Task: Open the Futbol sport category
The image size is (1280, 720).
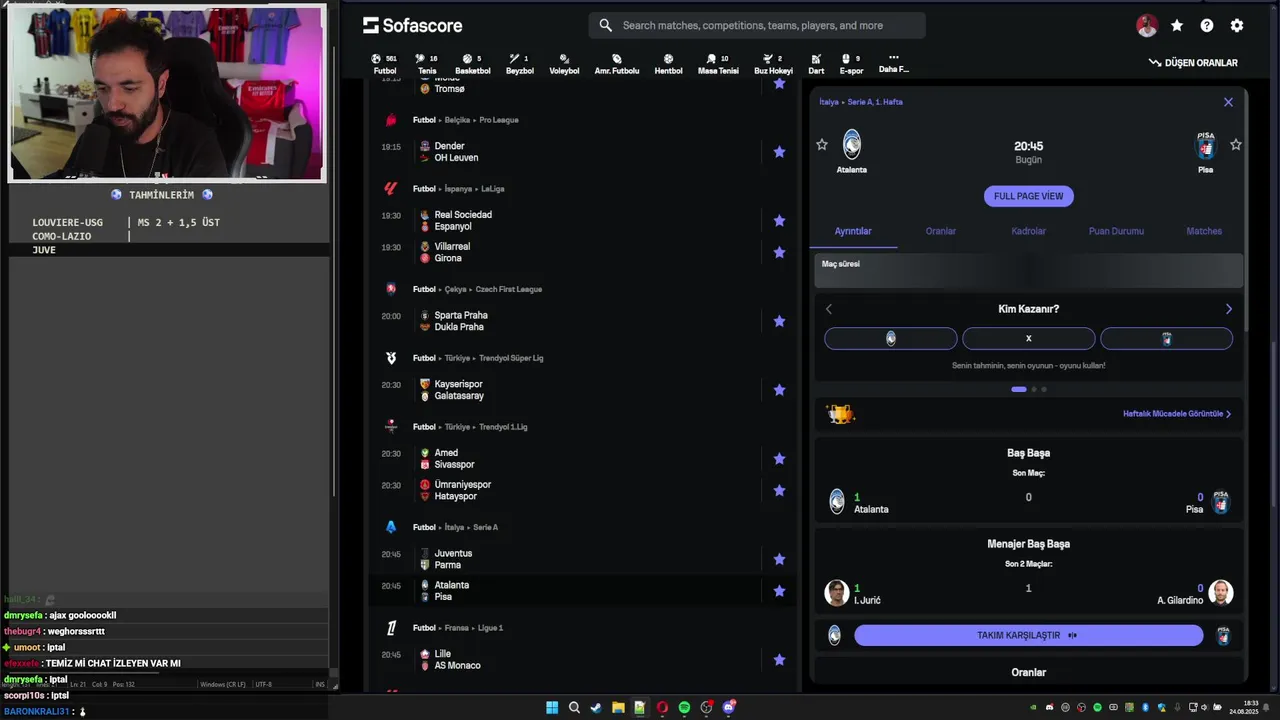Action: pos(385,64)
